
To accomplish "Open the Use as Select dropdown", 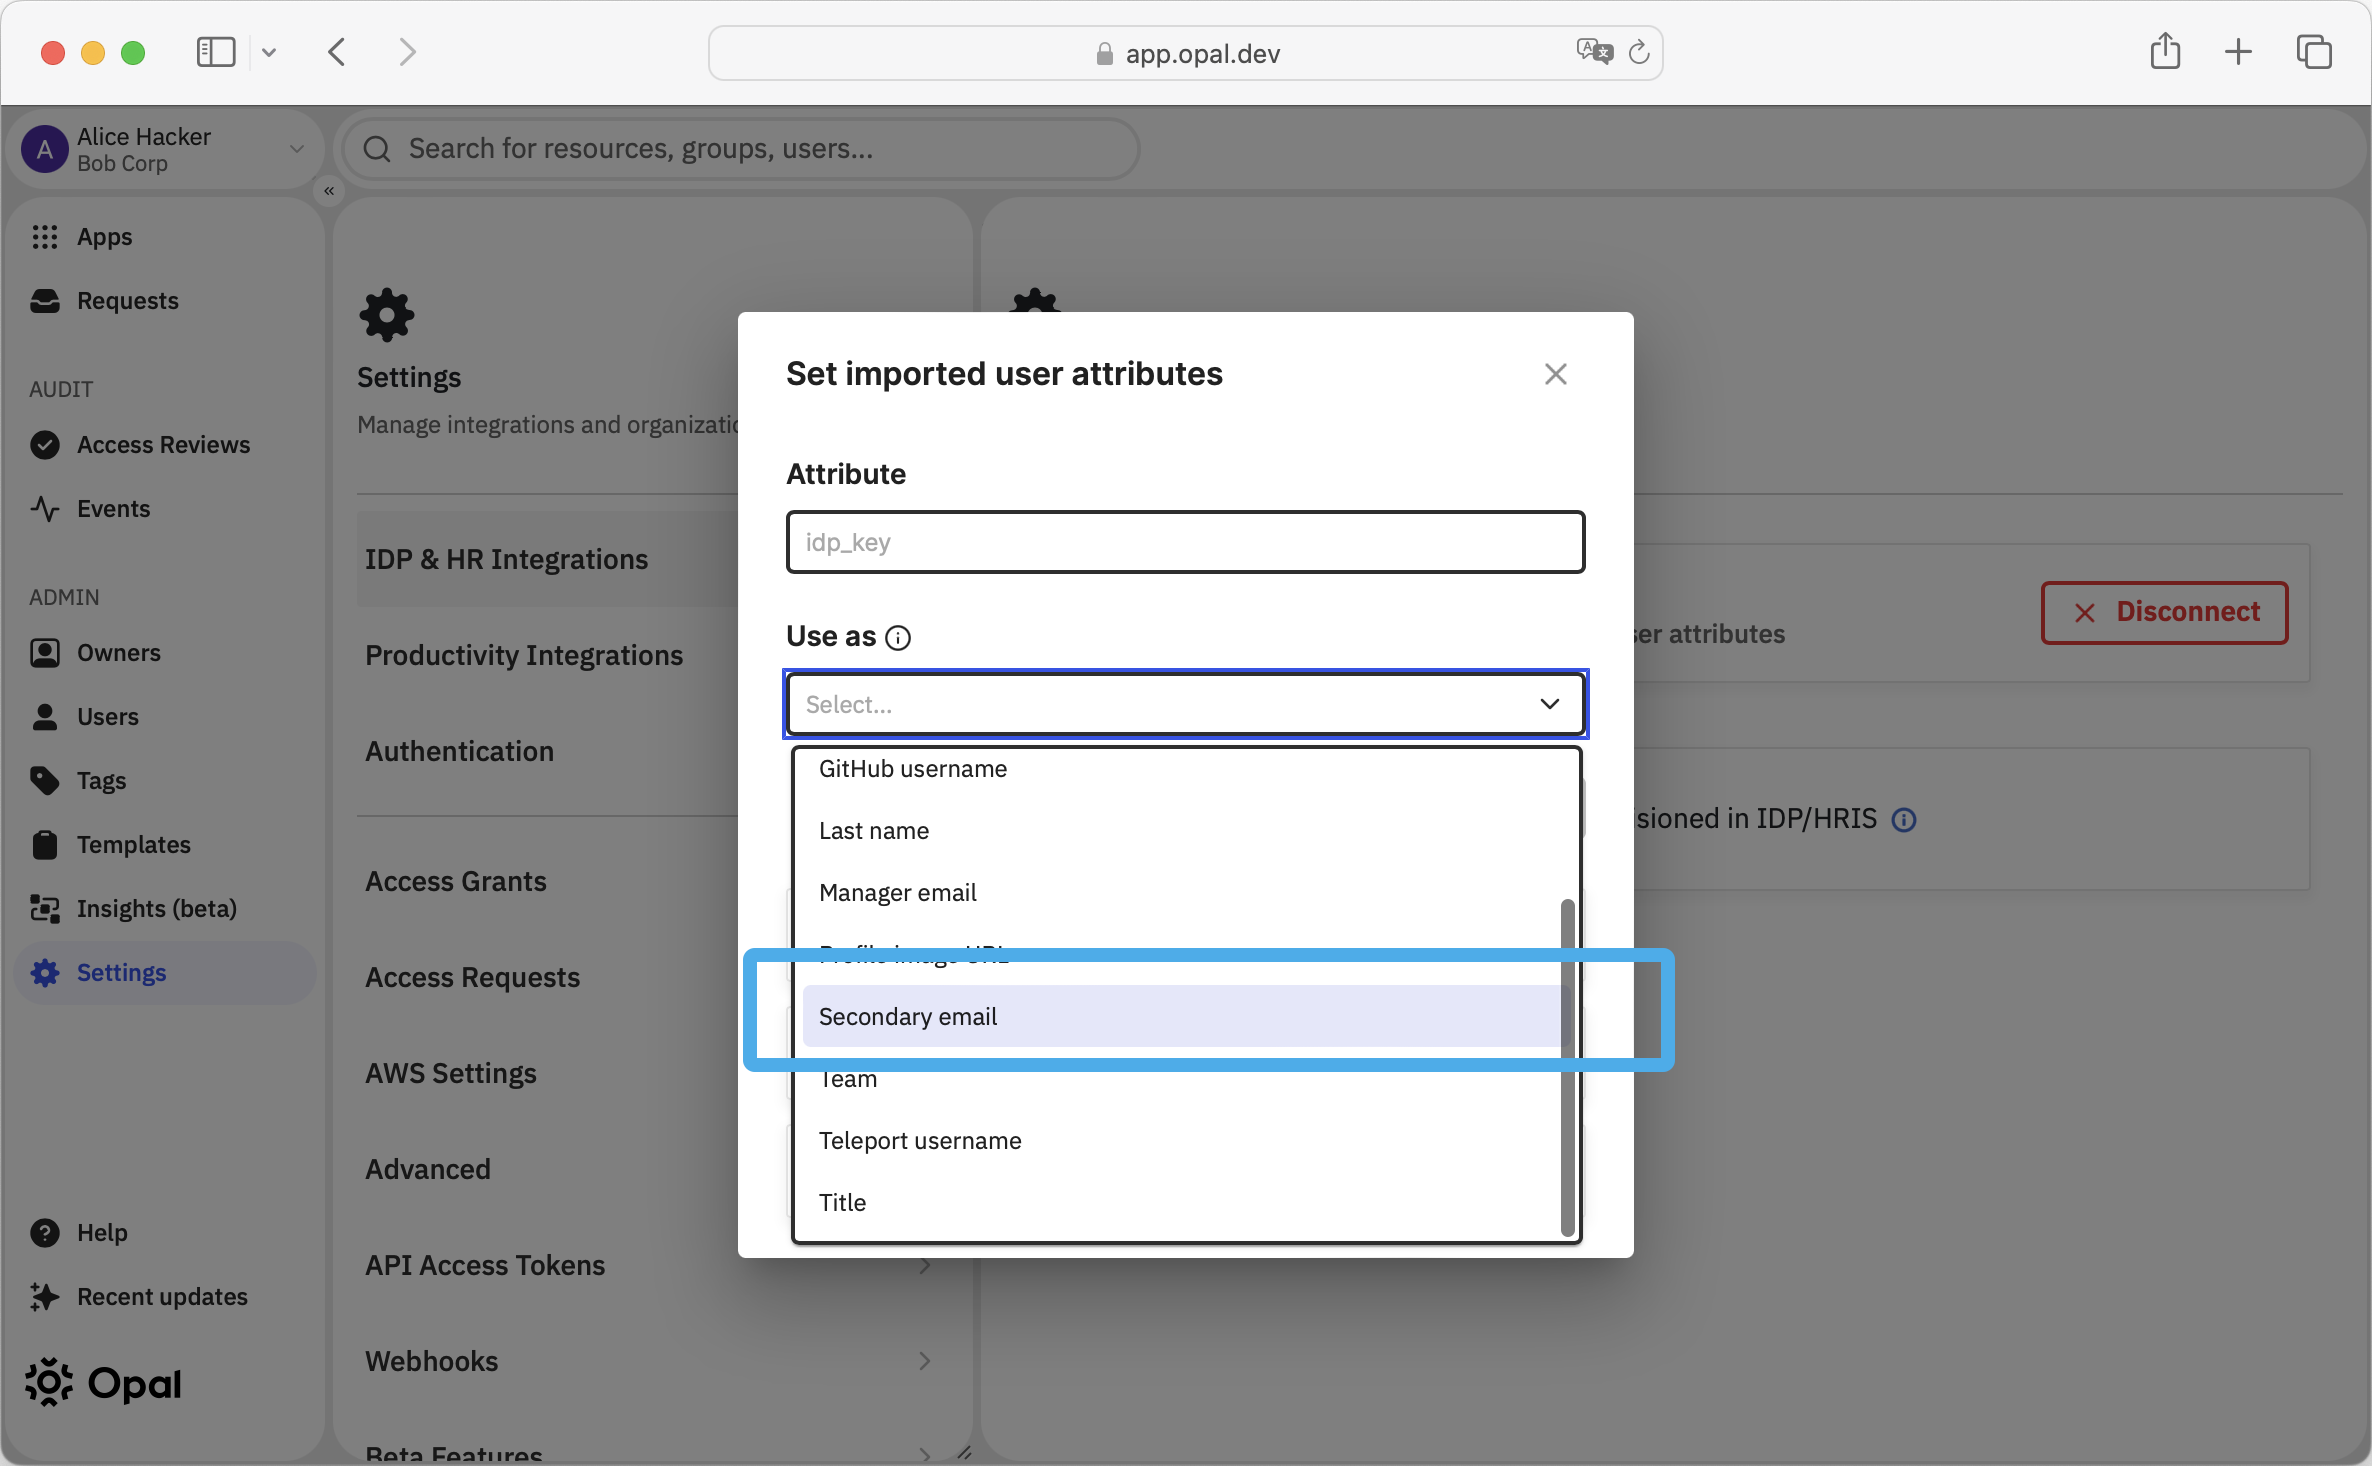I will [x=1185, y=704].
